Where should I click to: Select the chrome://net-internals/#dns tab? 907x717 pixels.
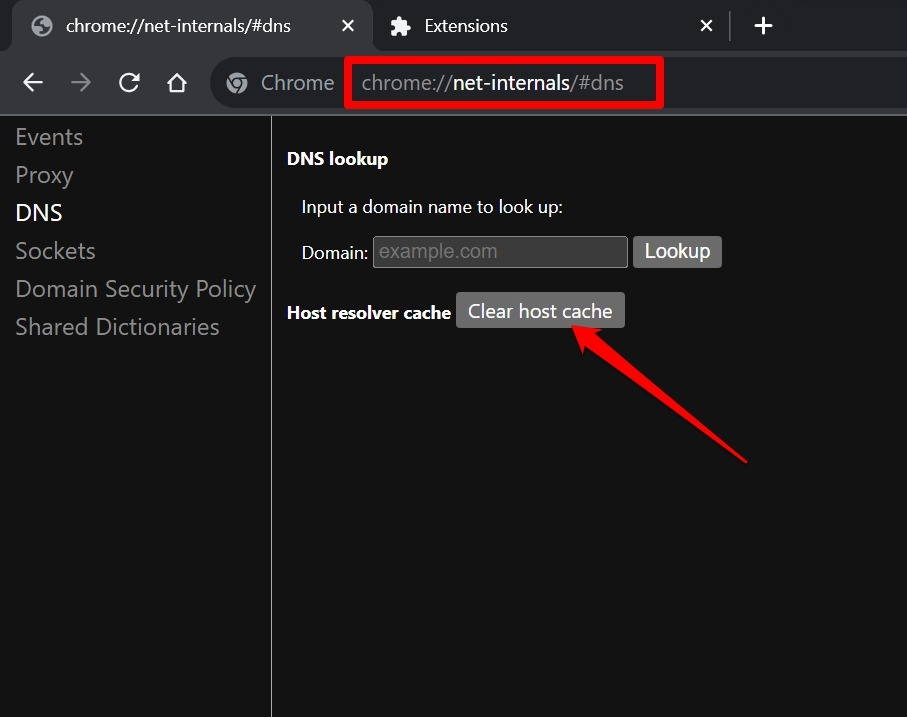180,25
